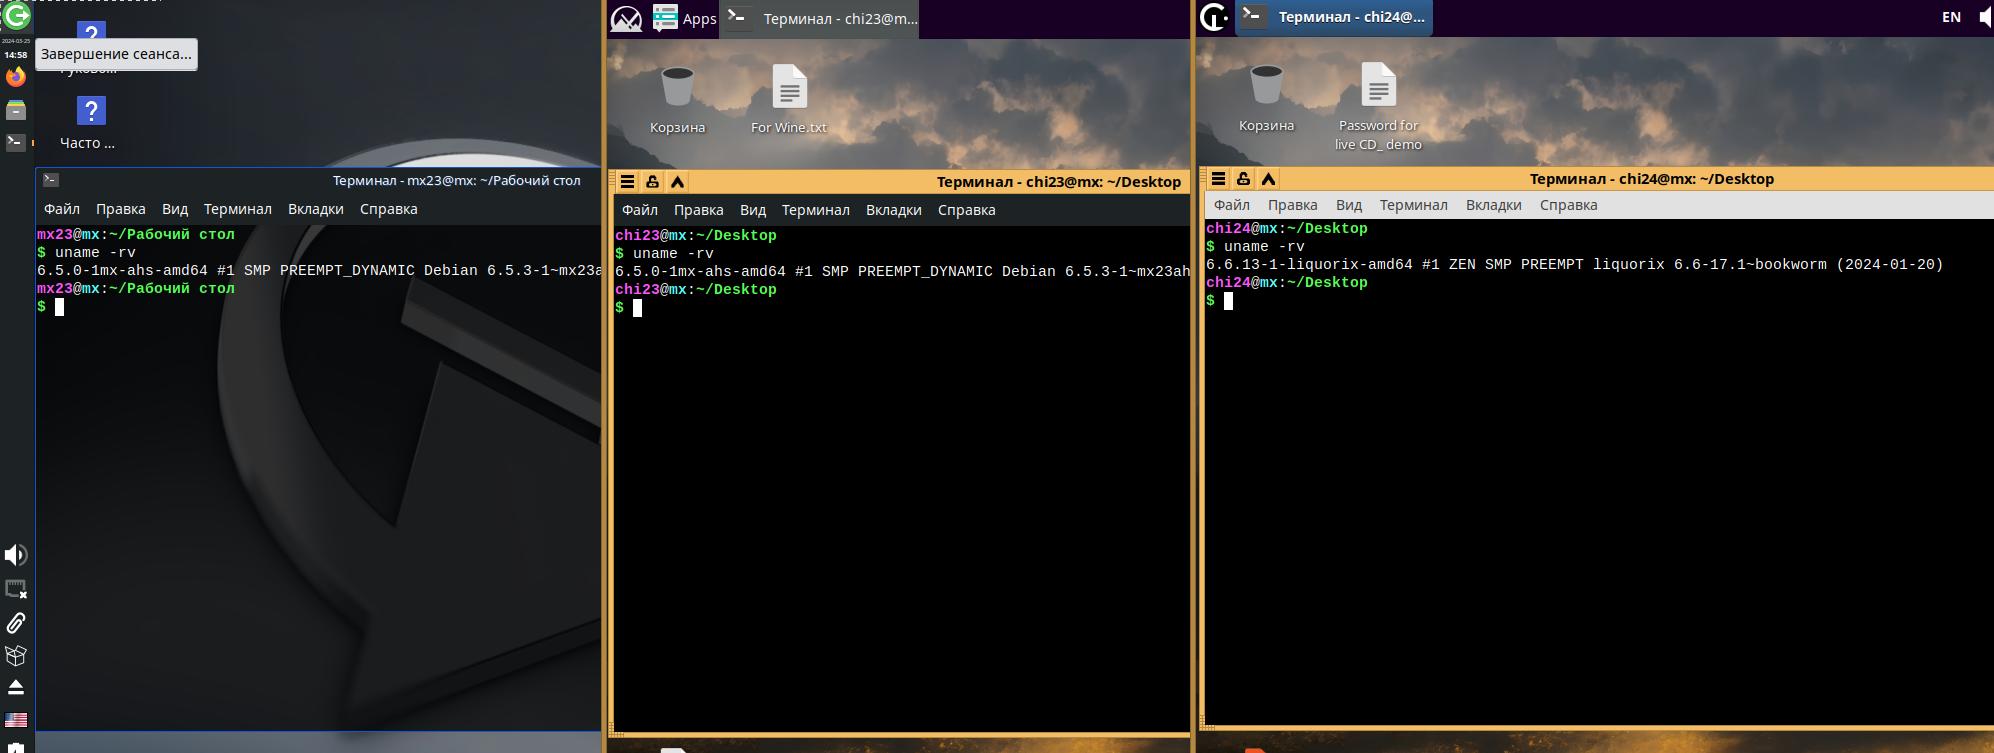Switch keyboard layout via the EN indicator
1994x753 pixels.
tap(1951, 17)
